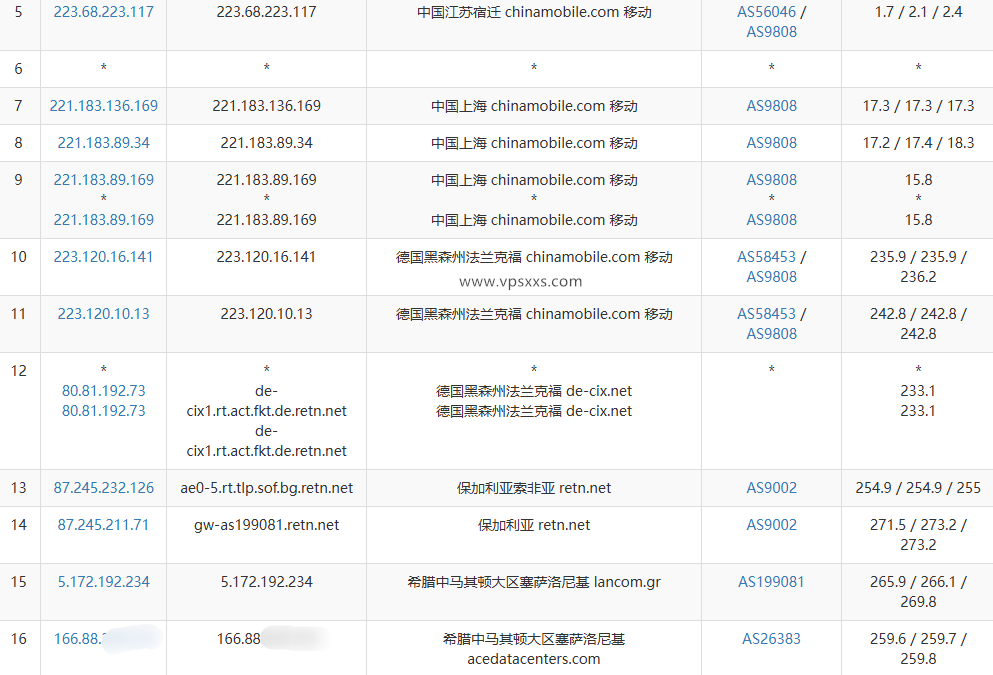The height and width of the screenshot is (675, 993).
Task: Select latency 235.9 / 235.9 / 236.2
Action: point(918,267)
